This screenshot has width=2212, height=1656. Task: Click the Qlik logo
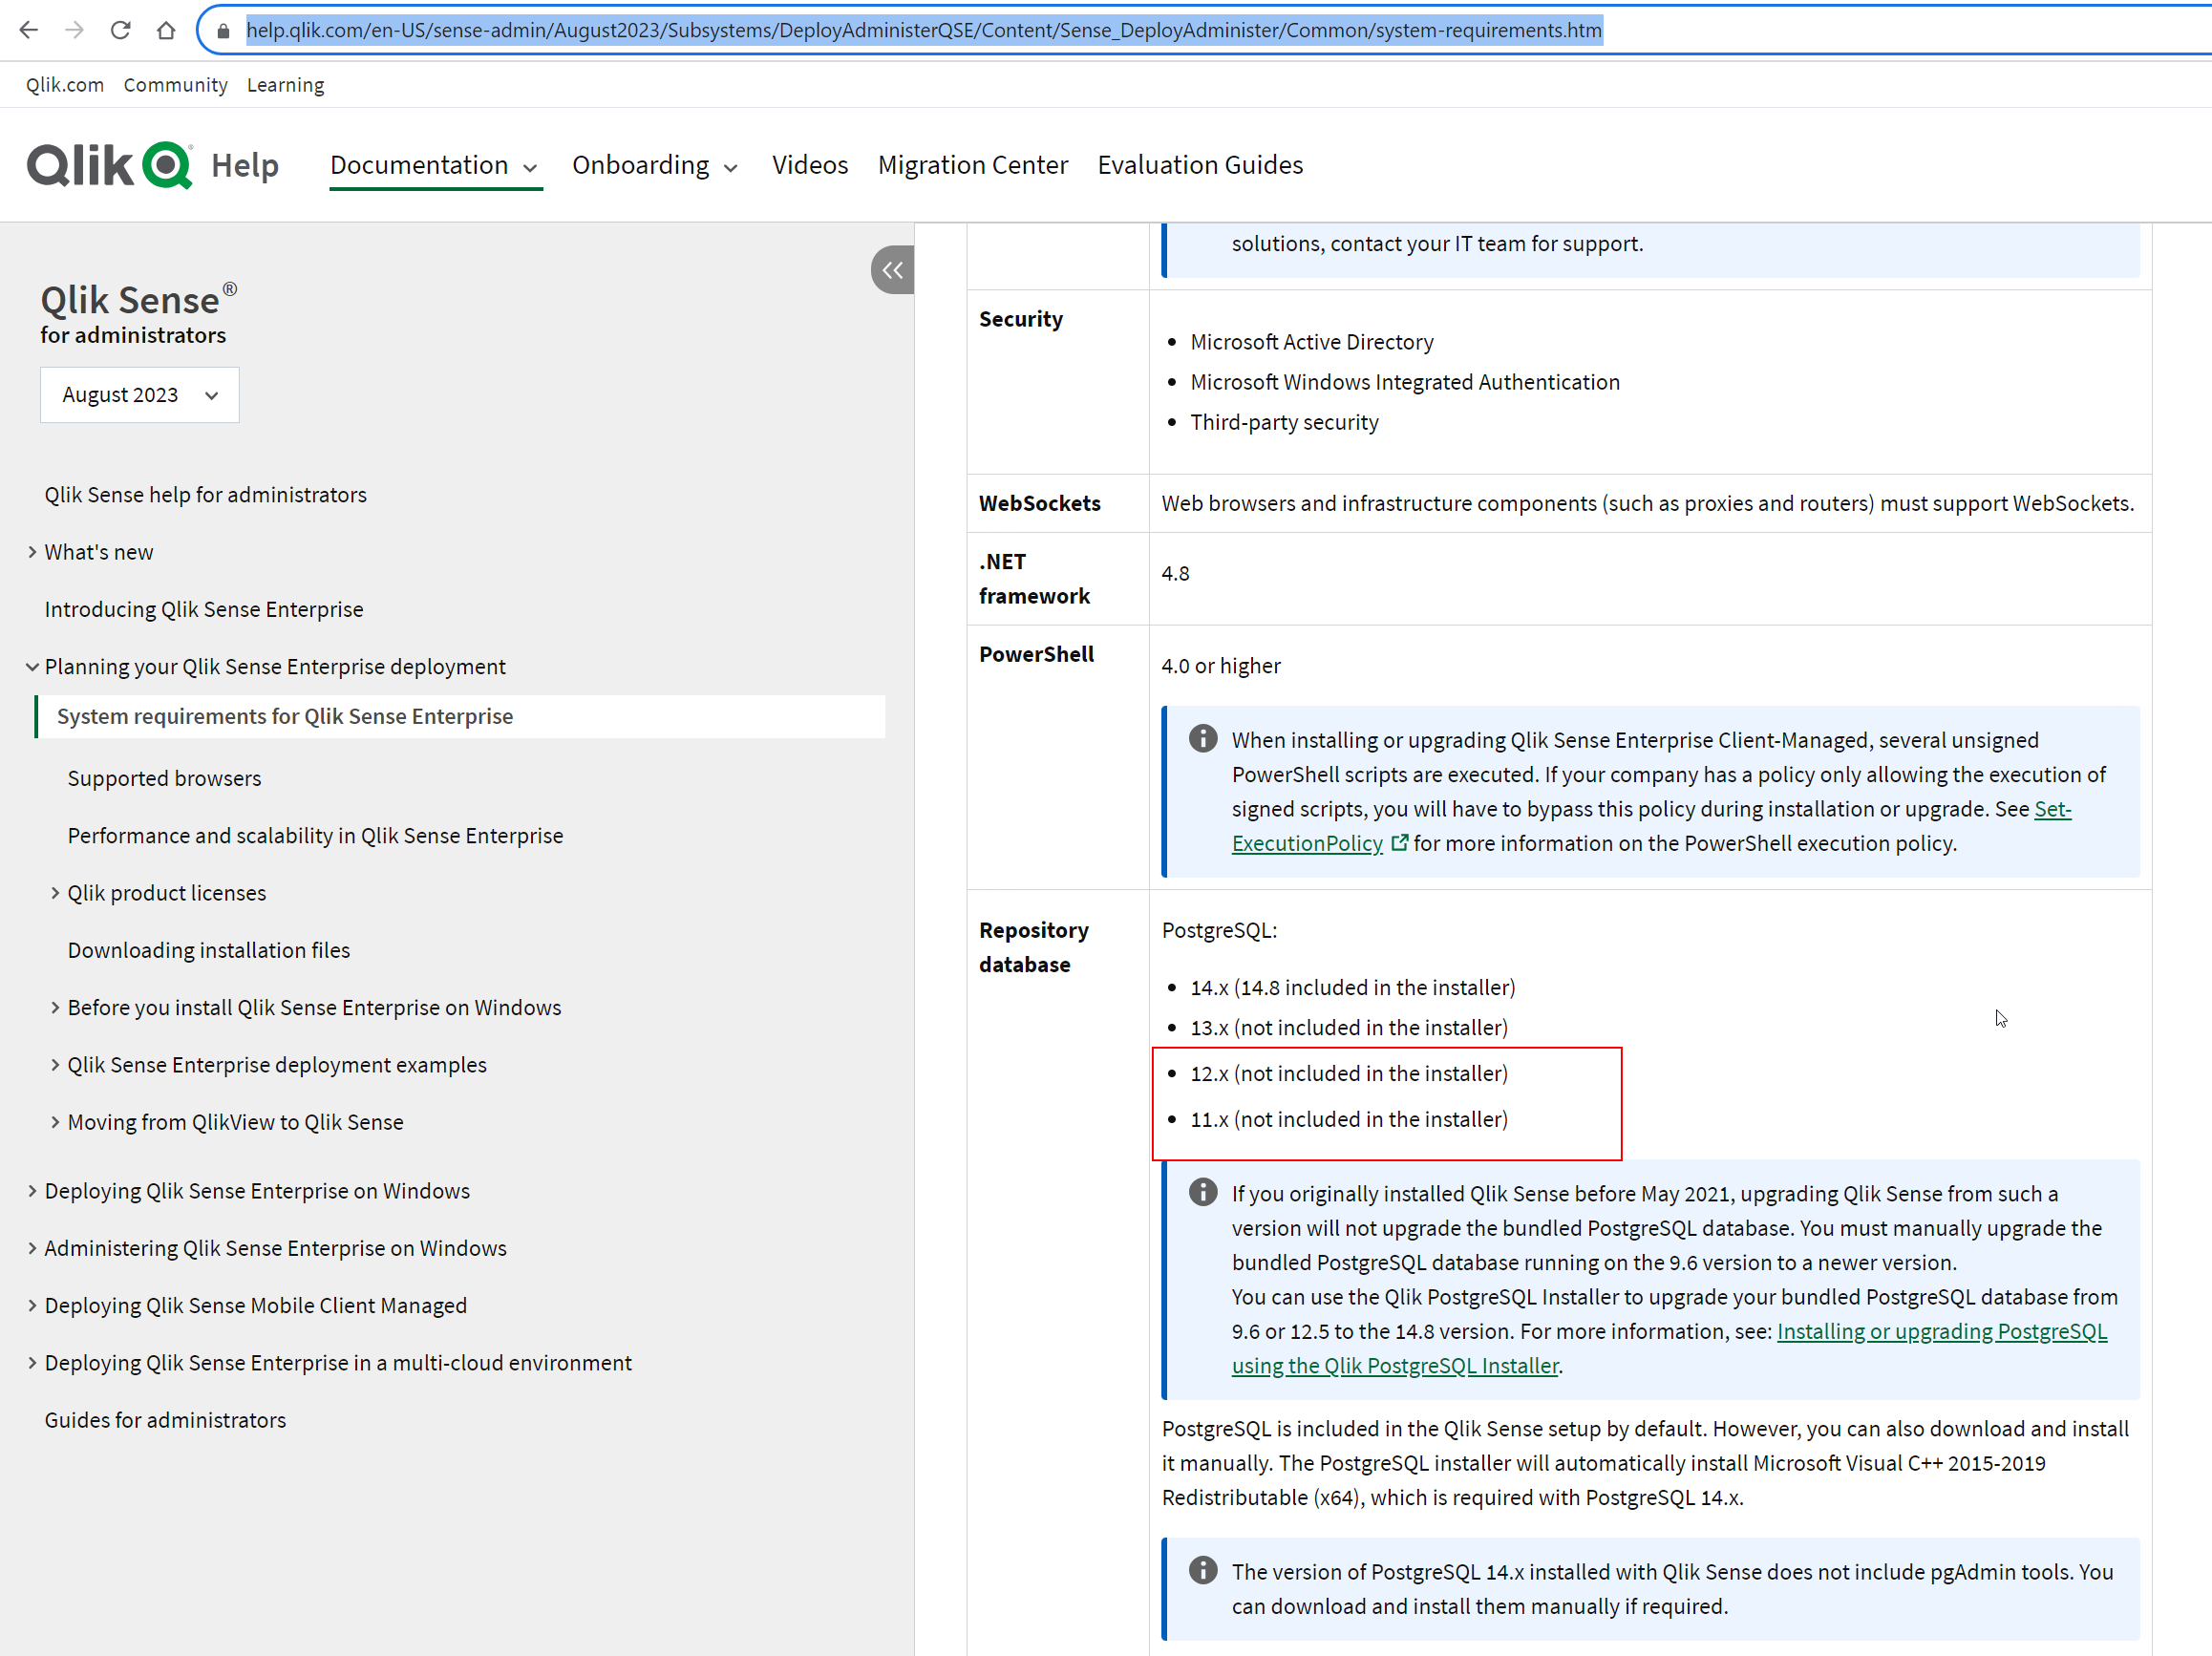click(110, 165)
